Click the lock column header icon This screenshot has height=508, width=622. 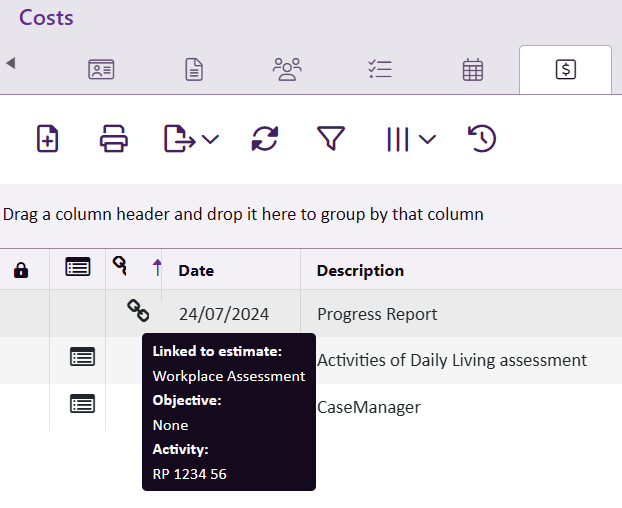click(21, 270)
